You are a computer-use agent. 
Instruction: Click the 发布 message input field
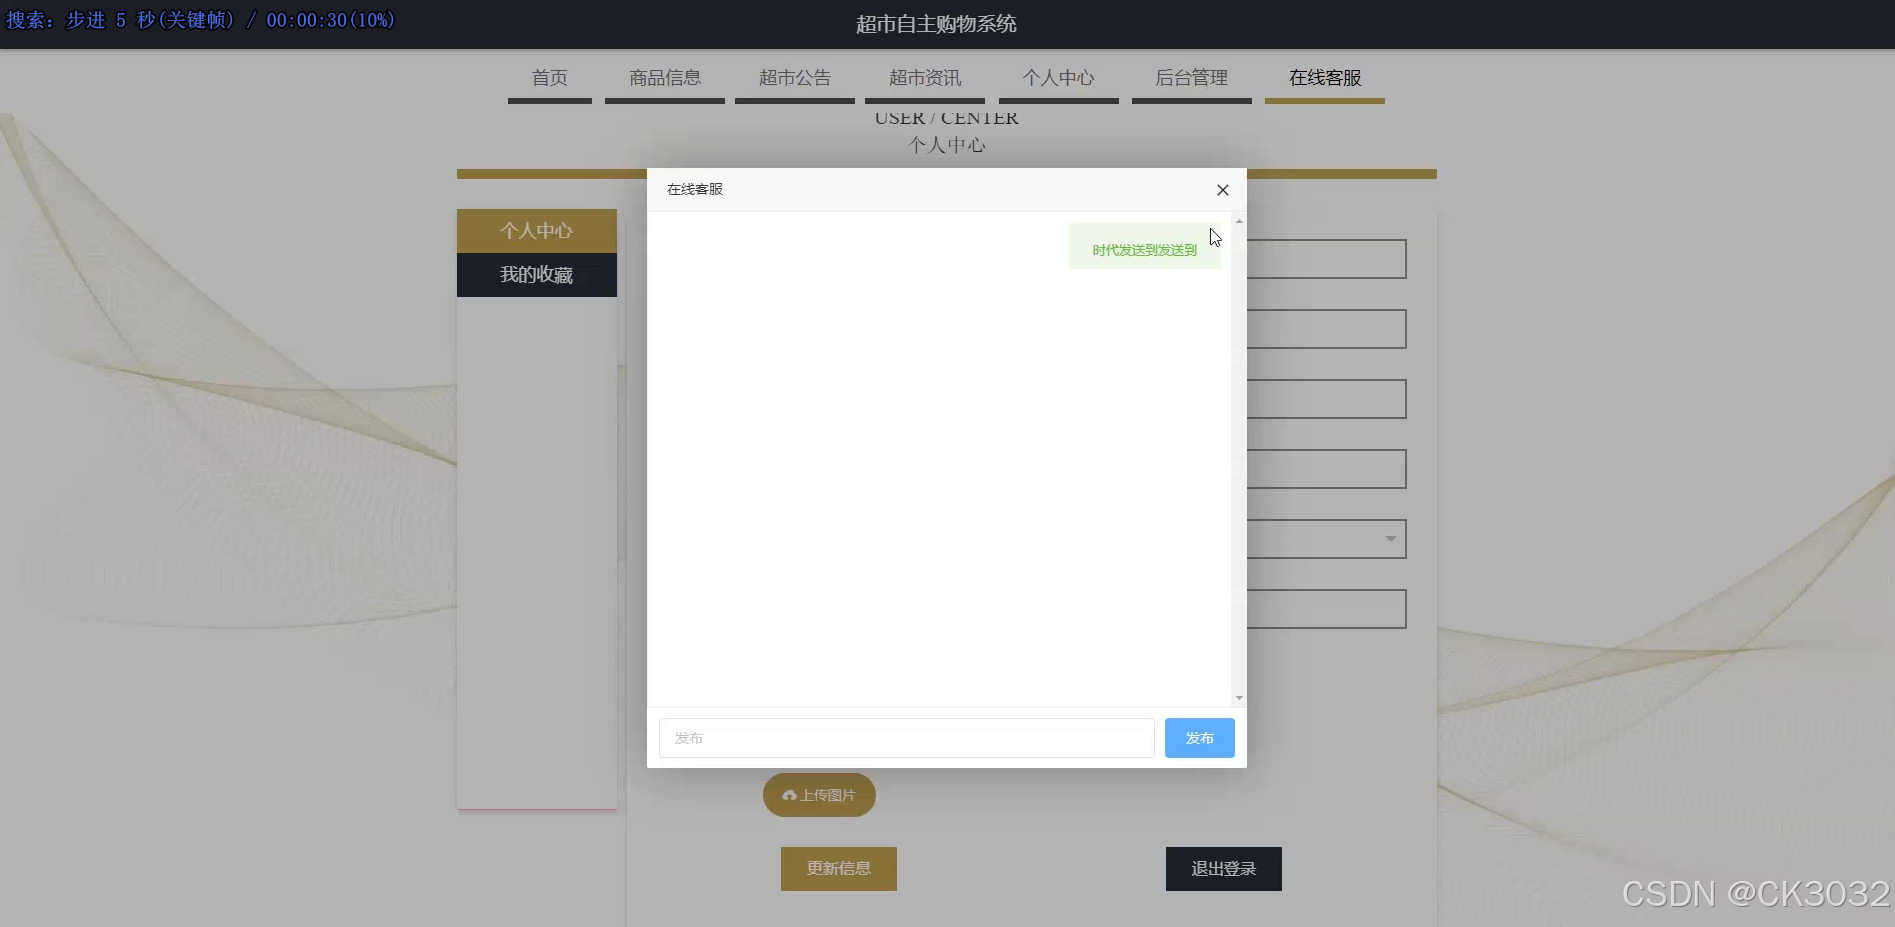(x=905, y=738)
